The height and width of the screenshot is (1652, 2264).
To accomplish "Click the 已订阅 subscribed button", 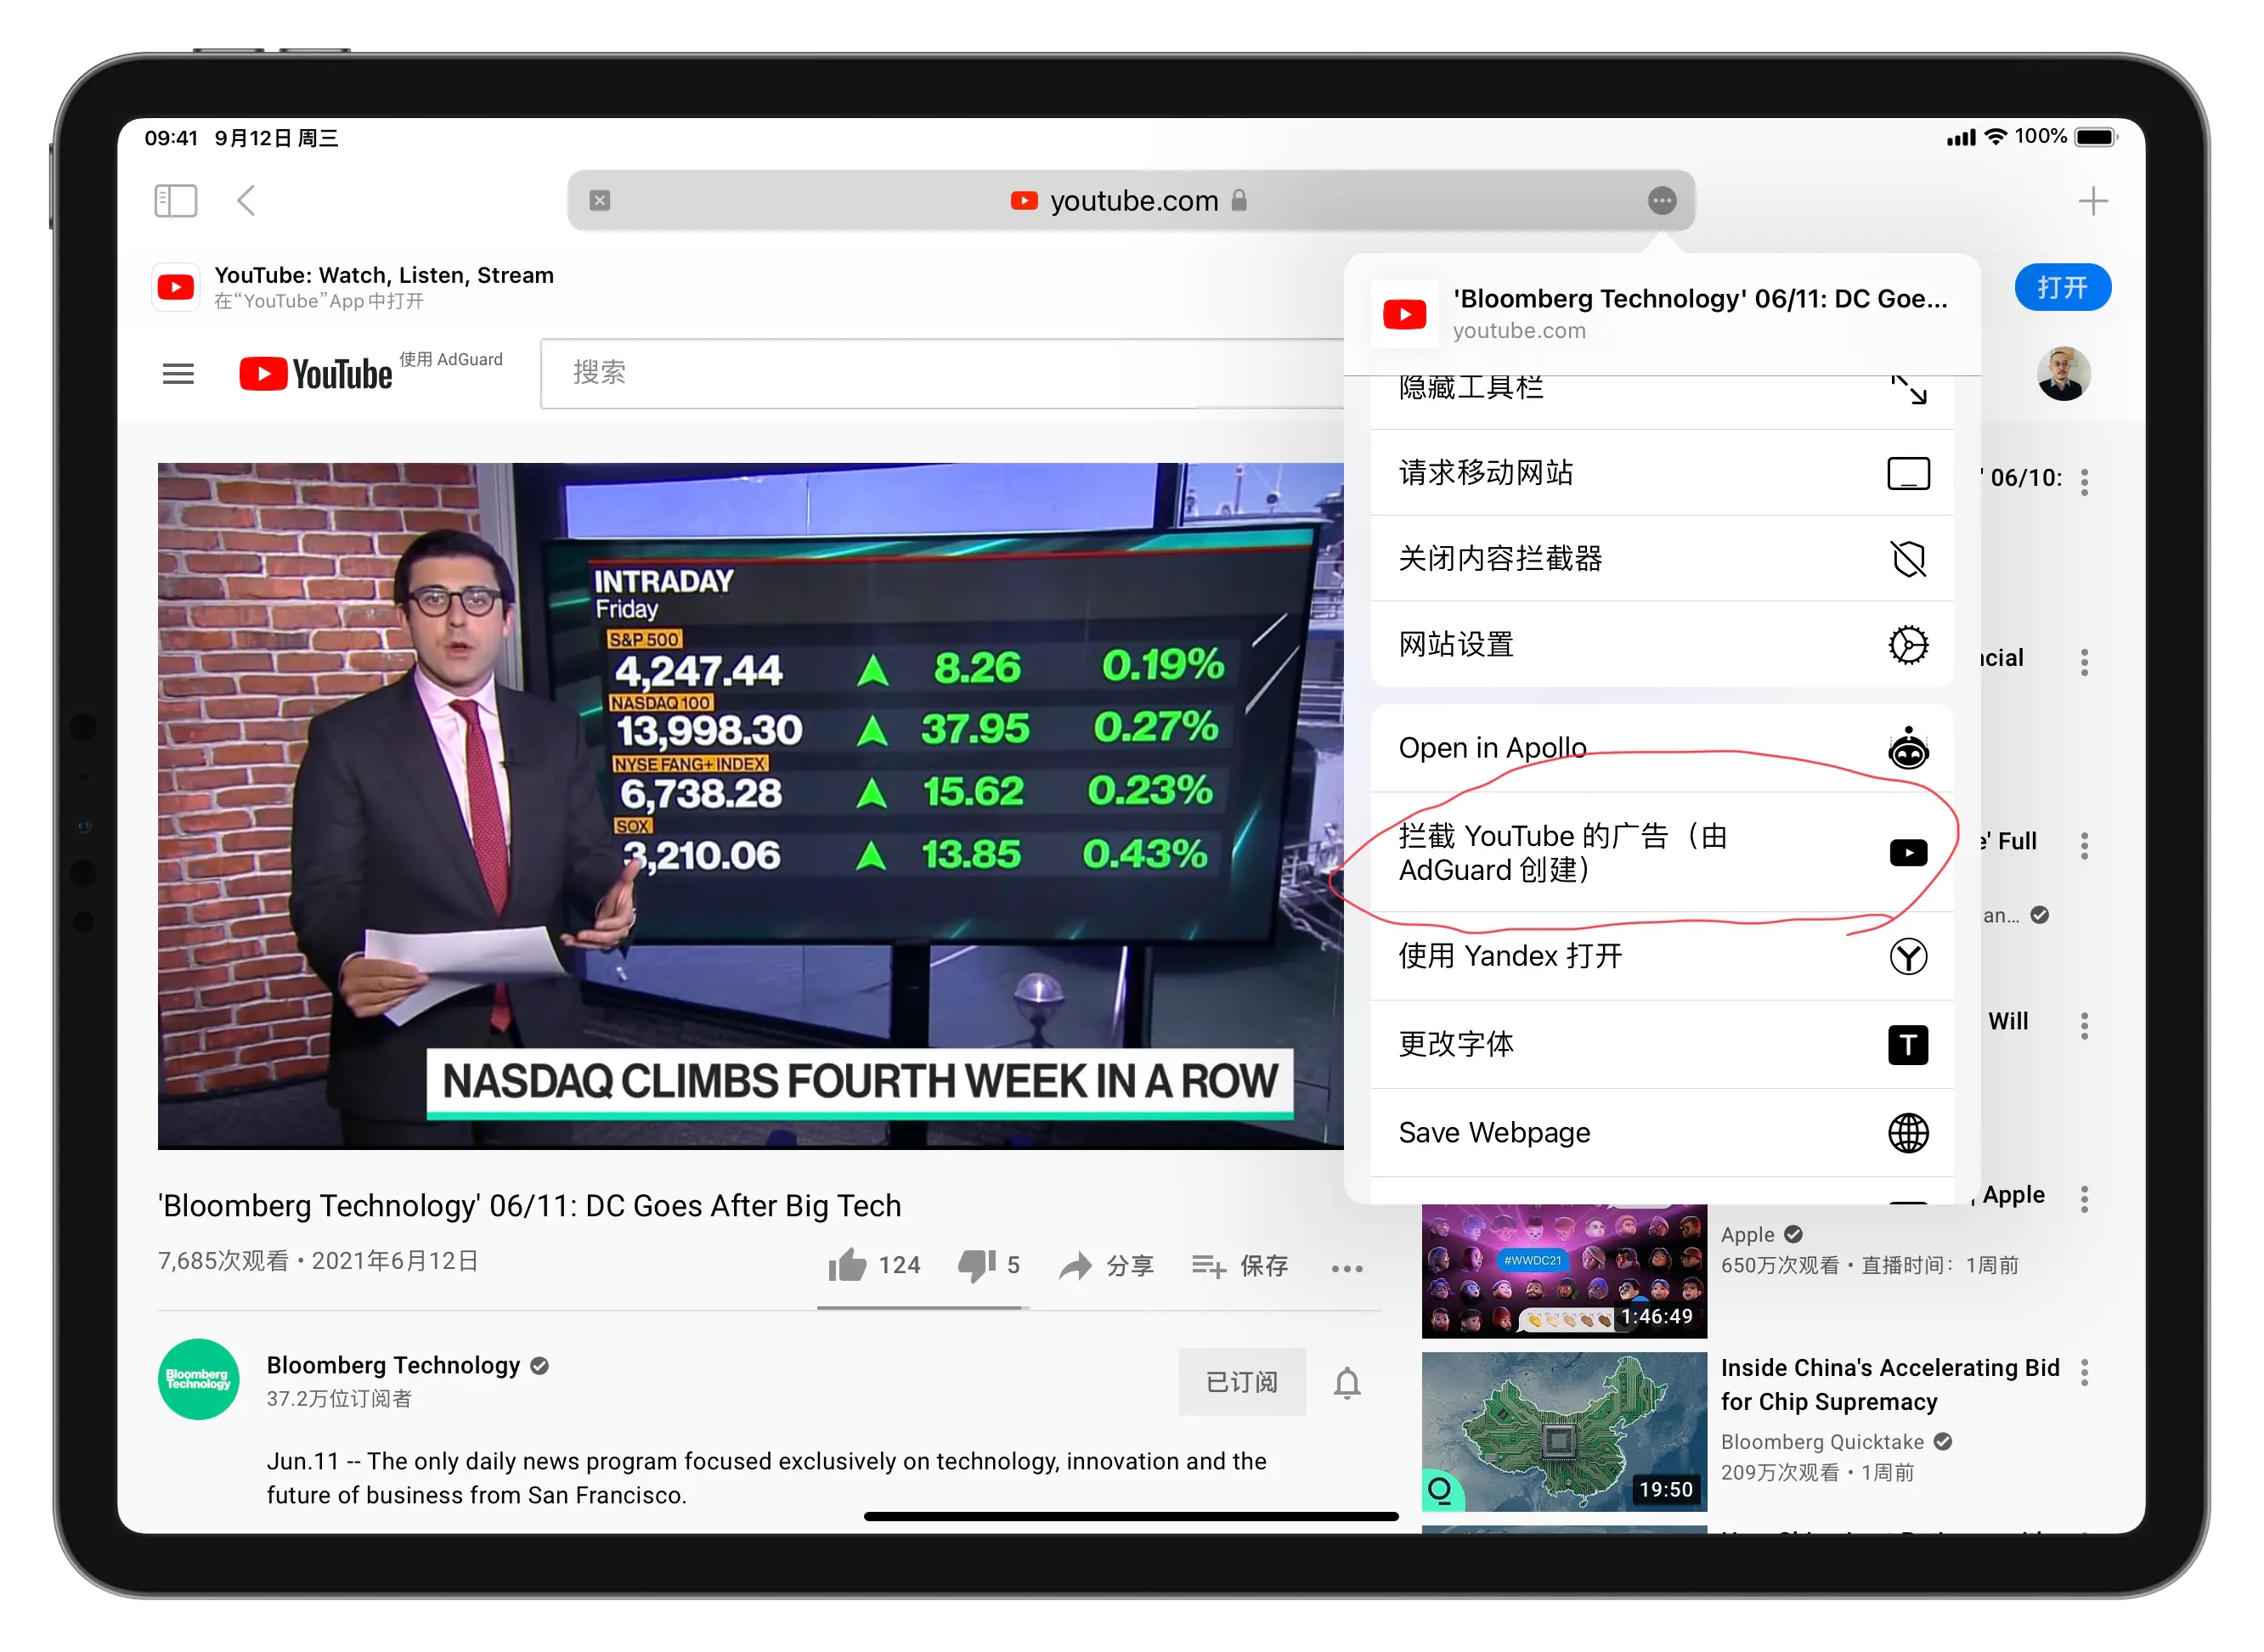I will pyautogui.click(x=1241, y=1382).
